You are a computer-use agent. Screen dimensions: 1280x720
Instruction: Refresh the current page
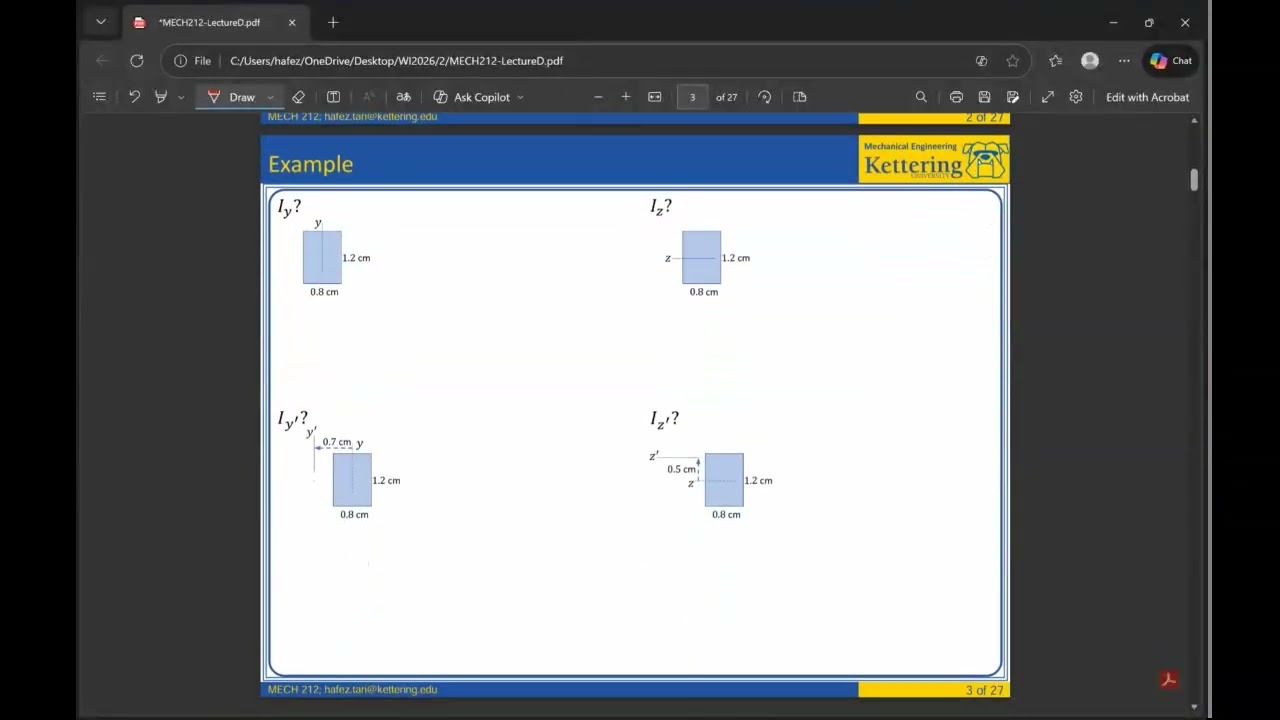point(137,61)
